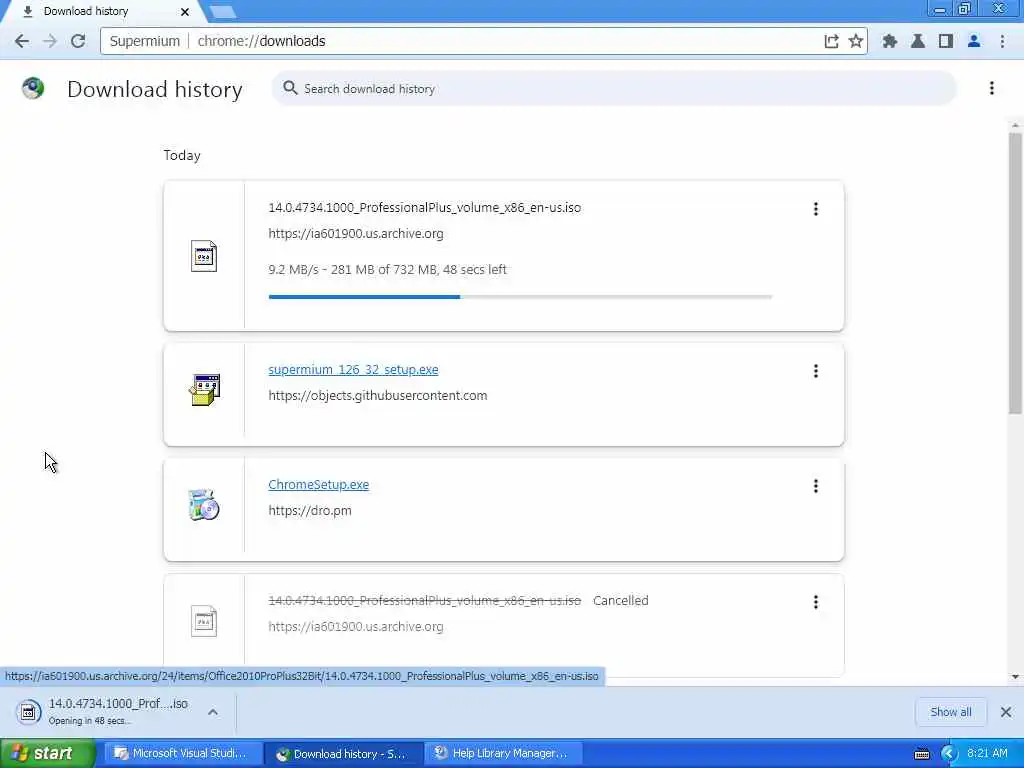The width and height of the screenshot is (1024, 768).
Task: Click the https://objects.githubusercontent.com text
Action: 377,396
